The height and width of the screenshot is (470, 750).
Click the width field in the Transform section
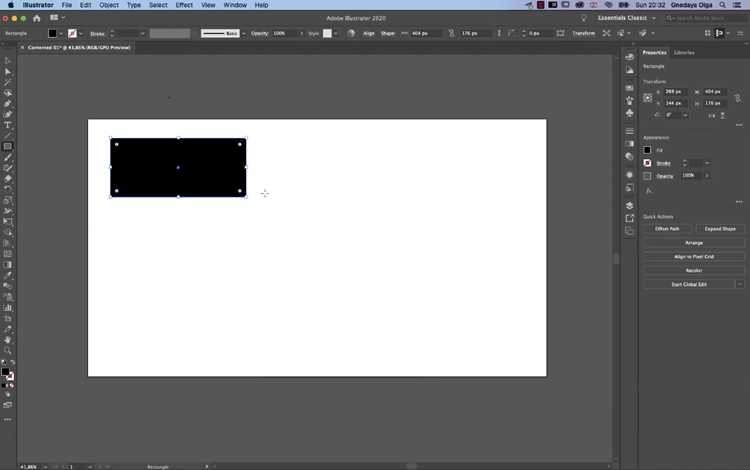(x=716, y=92)
